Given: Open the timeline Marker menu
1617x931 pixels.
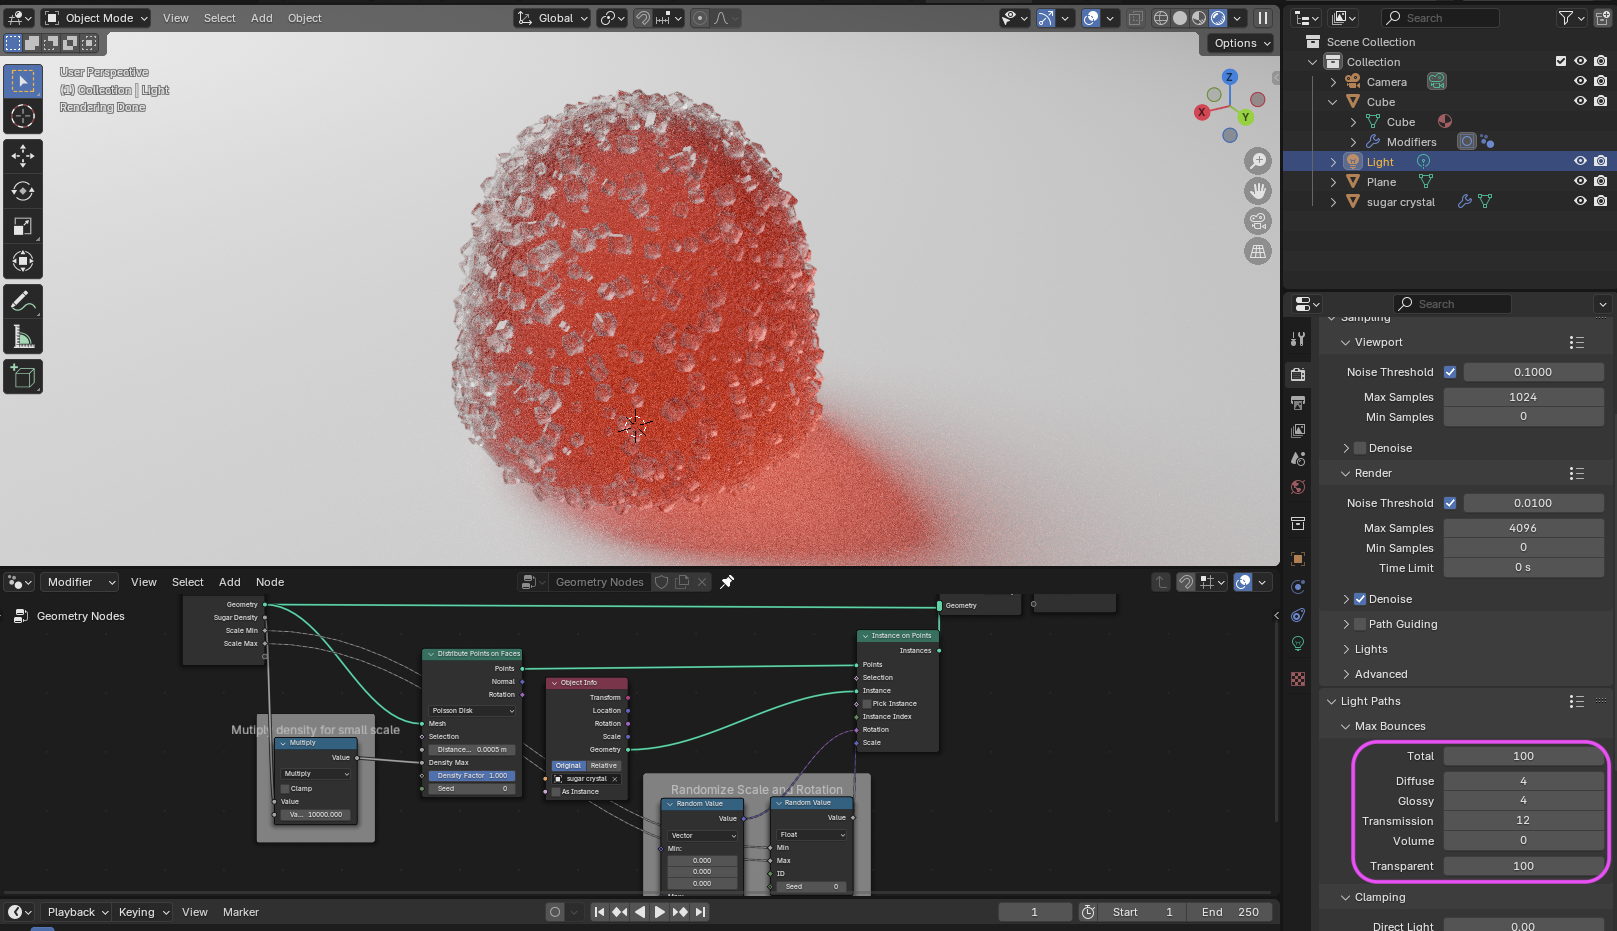Looking at the screenshot, I should [241, 912].
